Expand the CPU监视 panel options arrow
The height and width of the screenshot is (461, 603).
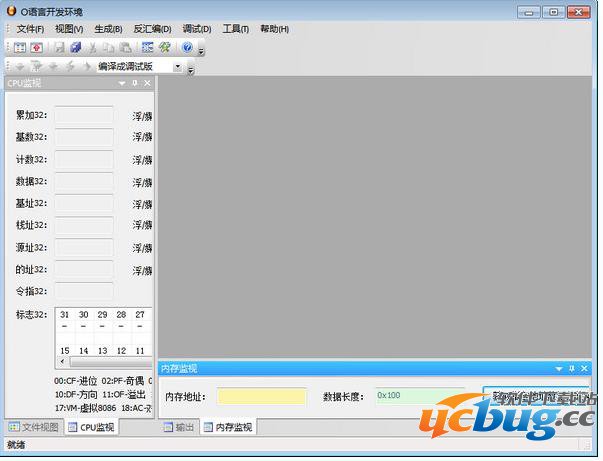(122, 83)
